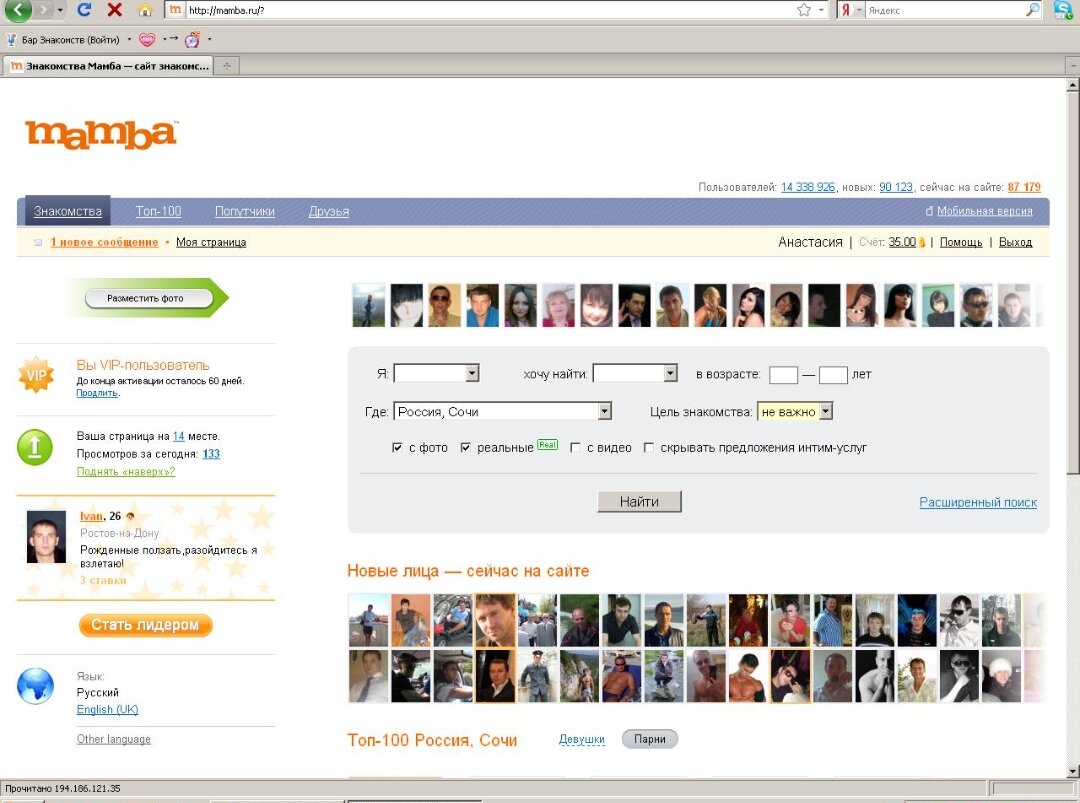
Task: Click minimum age input field
Action: point(783,375)
